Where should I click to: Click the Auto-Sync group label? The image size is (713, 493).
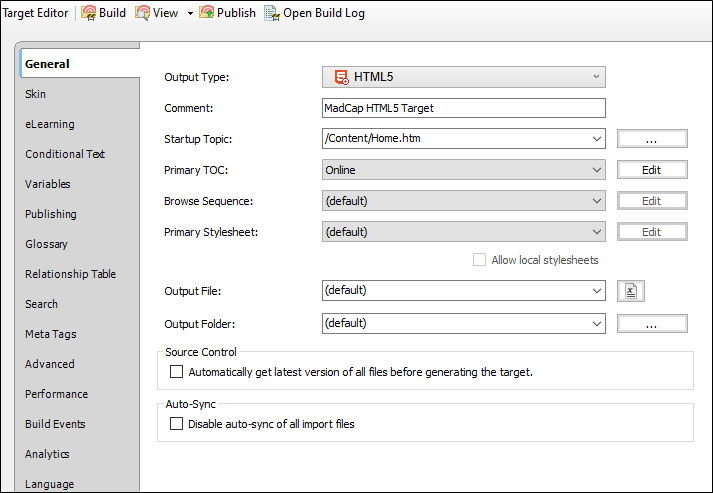coord(190,404)
